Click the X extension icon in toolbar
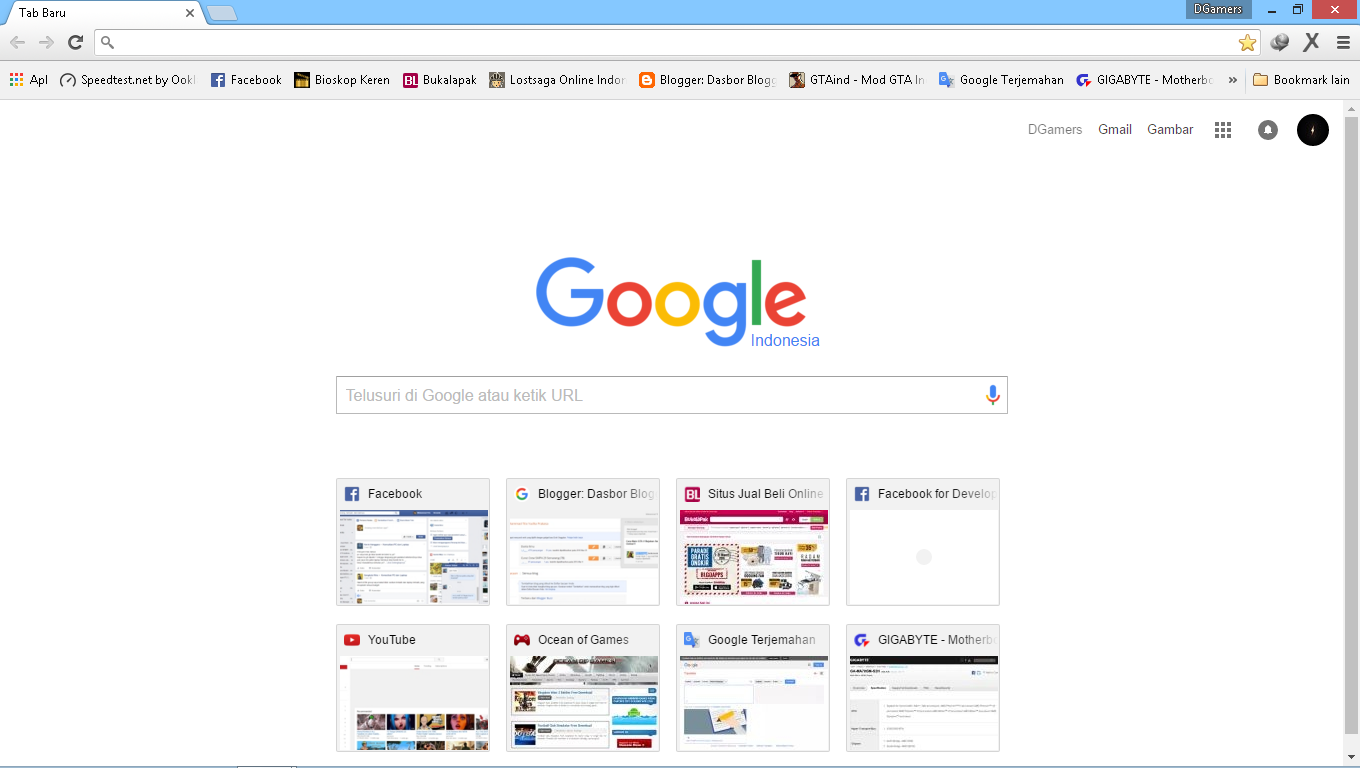 point(1311,42)
